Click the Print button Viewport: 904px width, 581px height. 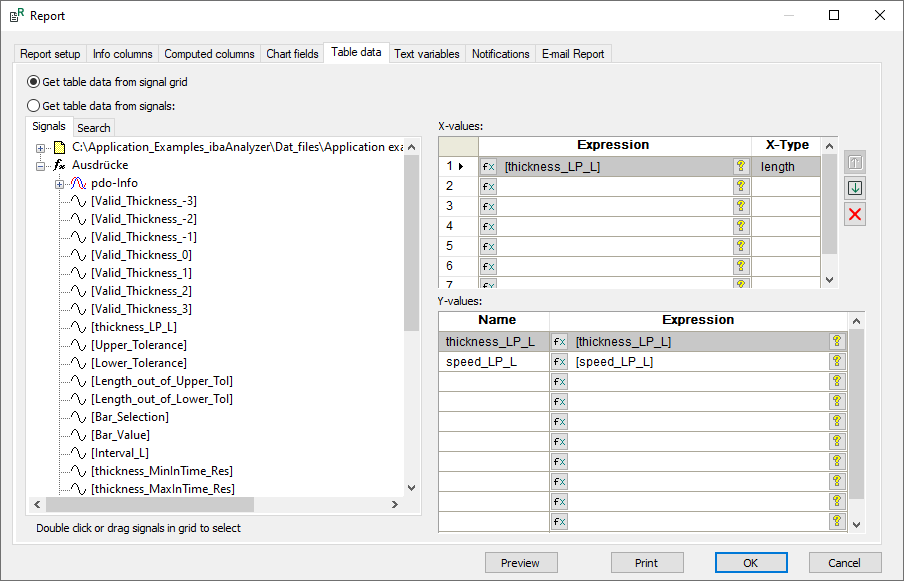coord(647,563)
